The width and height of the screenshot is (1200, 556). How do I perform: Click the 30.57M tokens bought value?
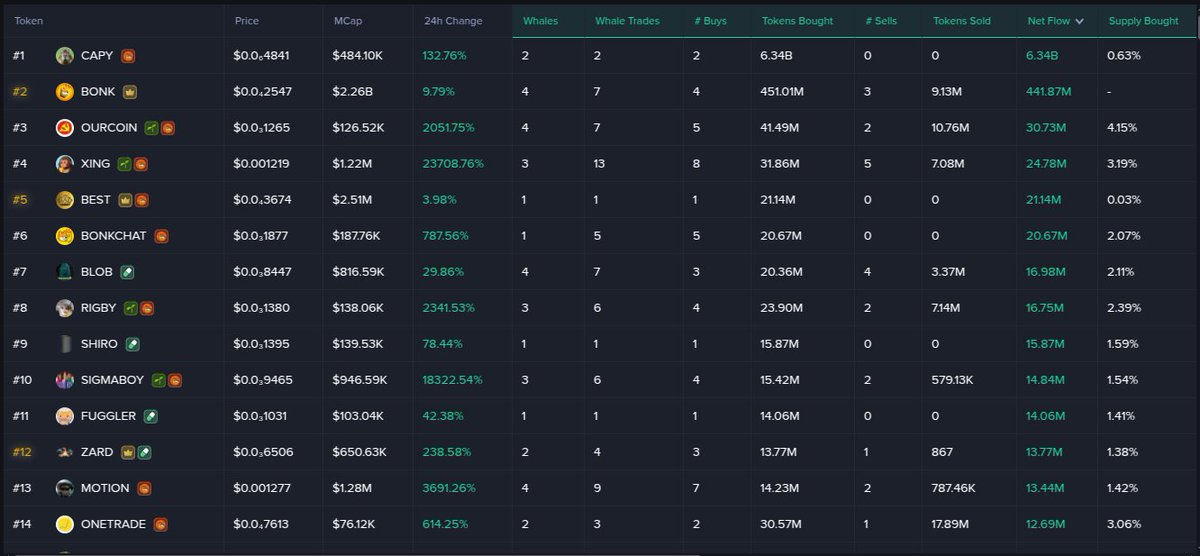(782, 524)
